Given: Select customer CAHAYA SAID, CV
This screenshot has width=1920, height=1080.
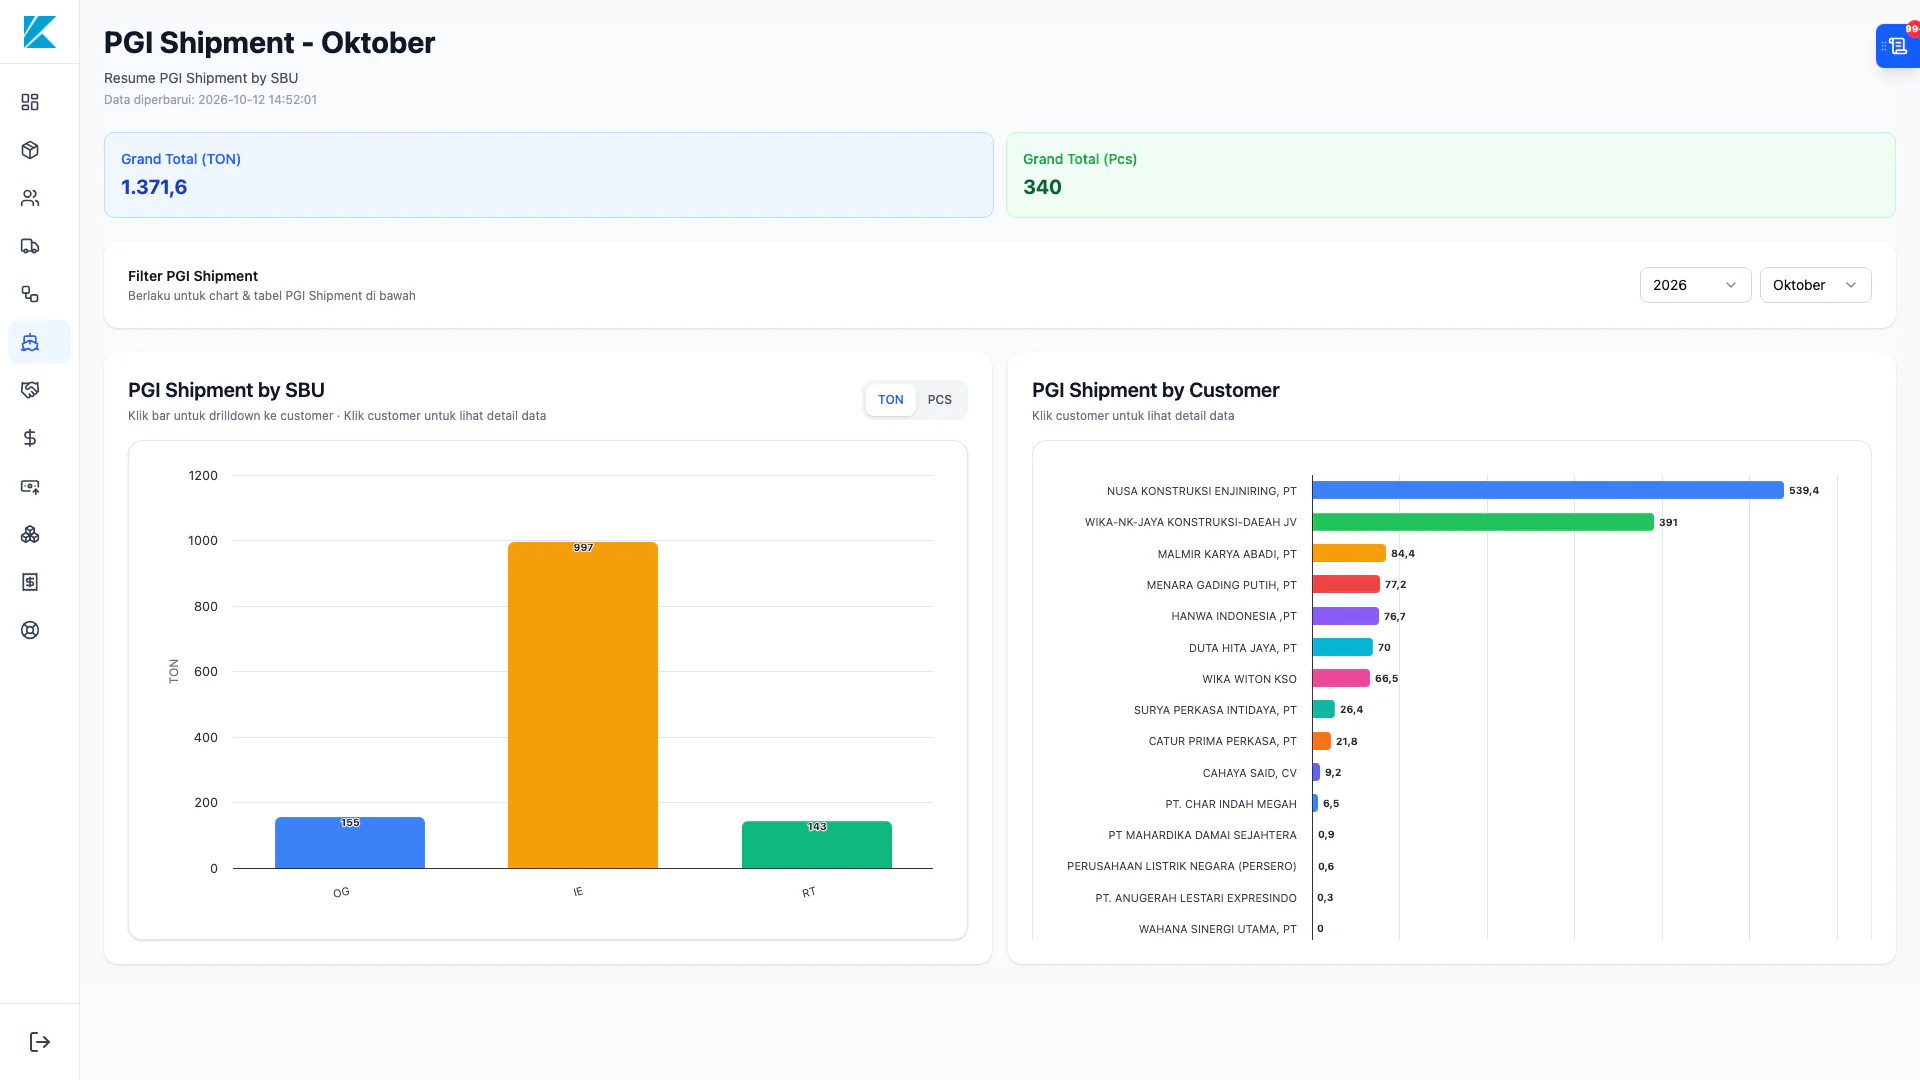Looking at the screenshot, I should [1249, 773].
